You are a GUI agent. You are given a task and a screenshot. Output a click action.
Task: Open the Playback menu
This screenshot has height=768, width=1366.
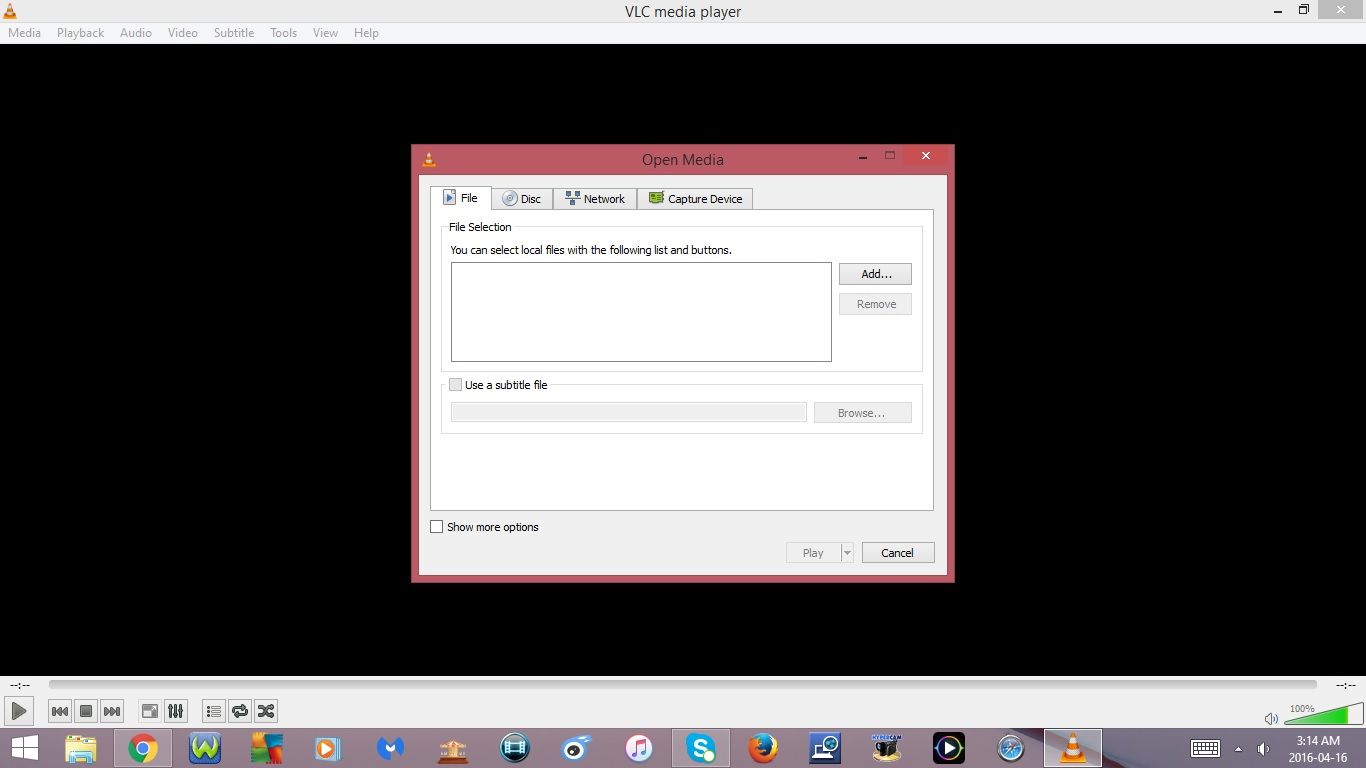tap(79, 32)
